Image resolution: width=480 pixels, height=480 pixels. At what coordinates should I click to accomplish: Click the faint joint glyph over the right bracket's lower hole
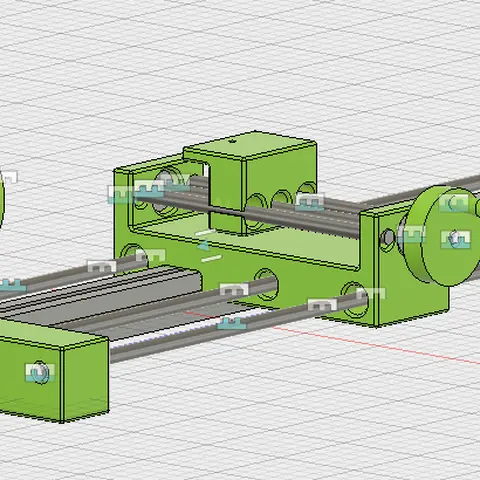[x=371, y=293]
